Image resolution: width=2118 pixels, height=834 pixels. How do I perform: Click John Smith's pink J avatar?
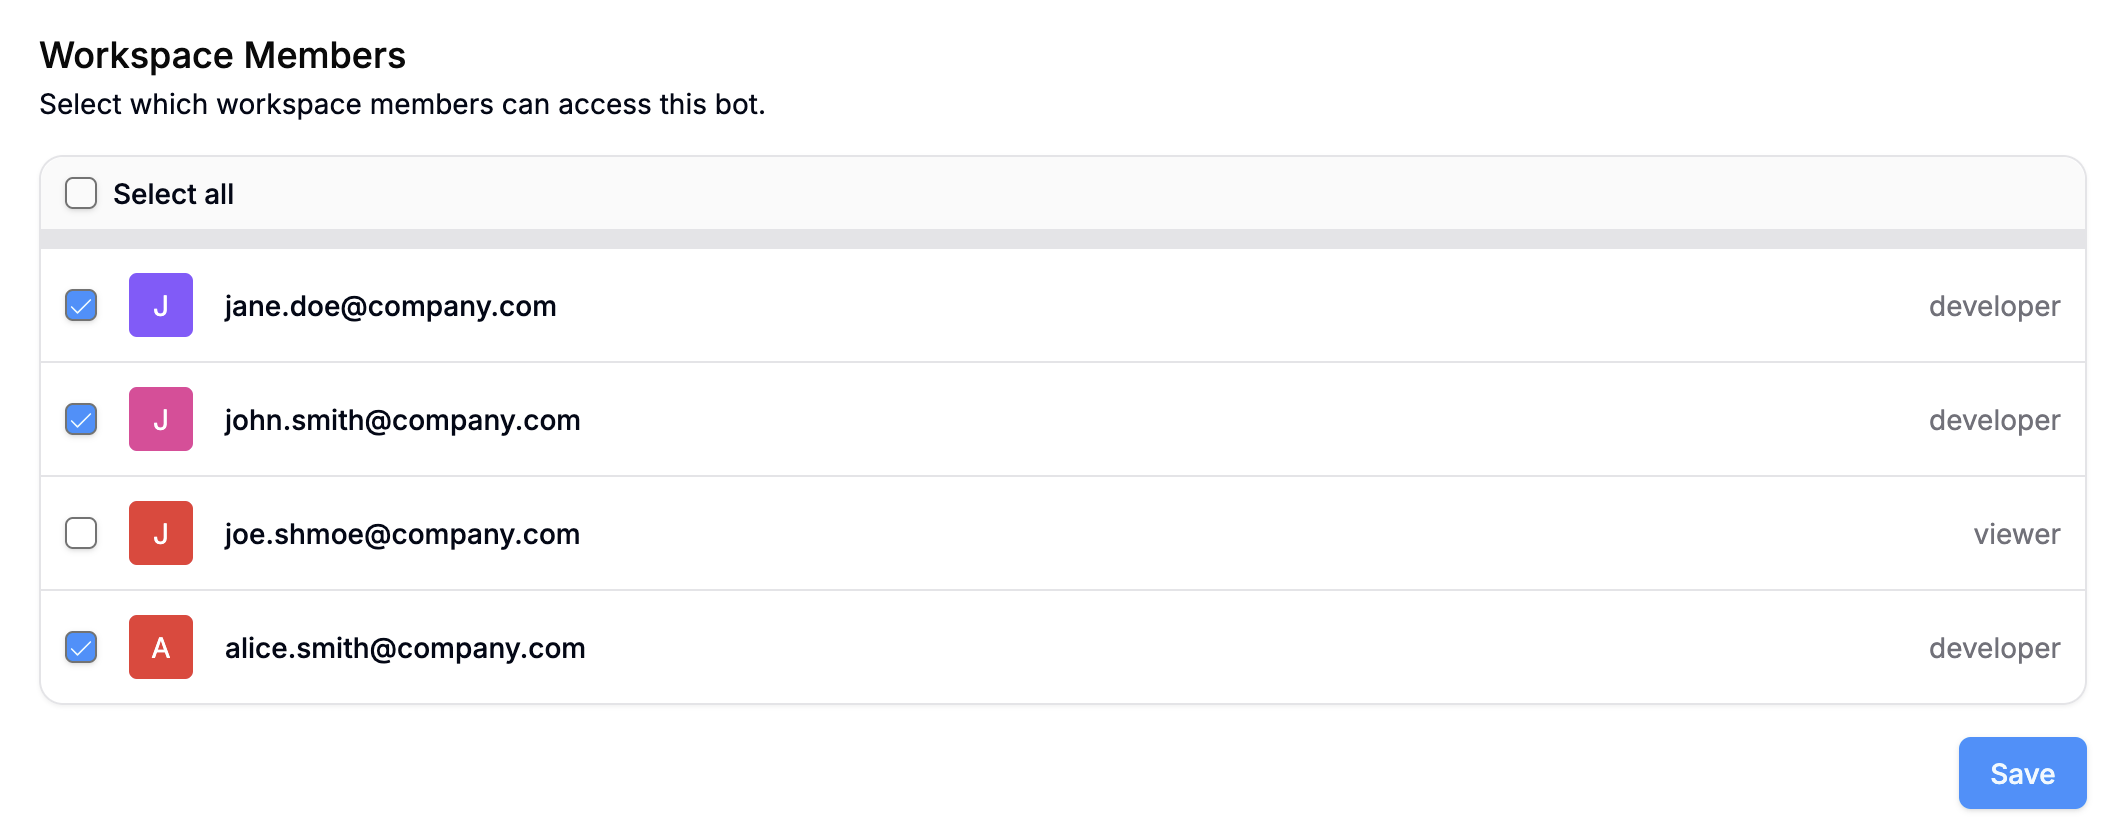tap(160, 419)
